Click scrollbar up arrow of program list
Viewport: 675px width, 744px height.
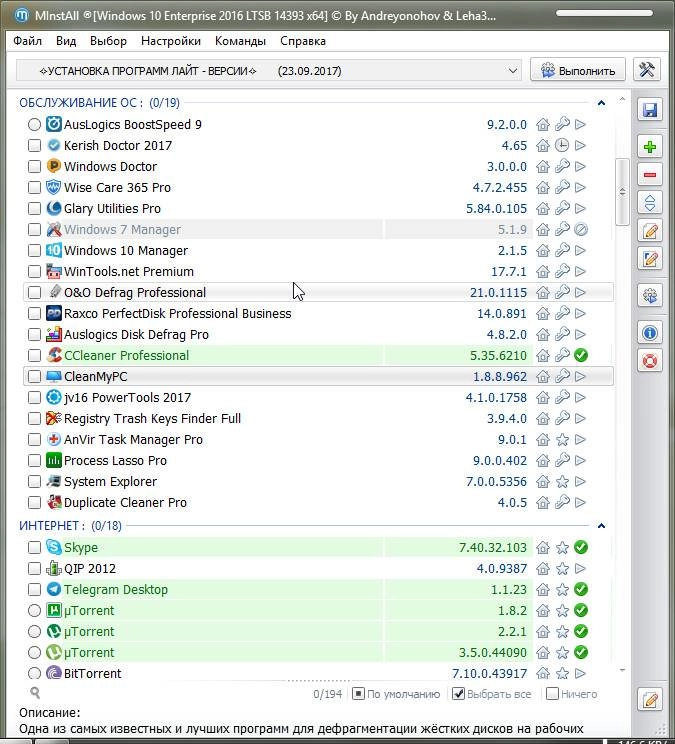(x=622, y=99)
